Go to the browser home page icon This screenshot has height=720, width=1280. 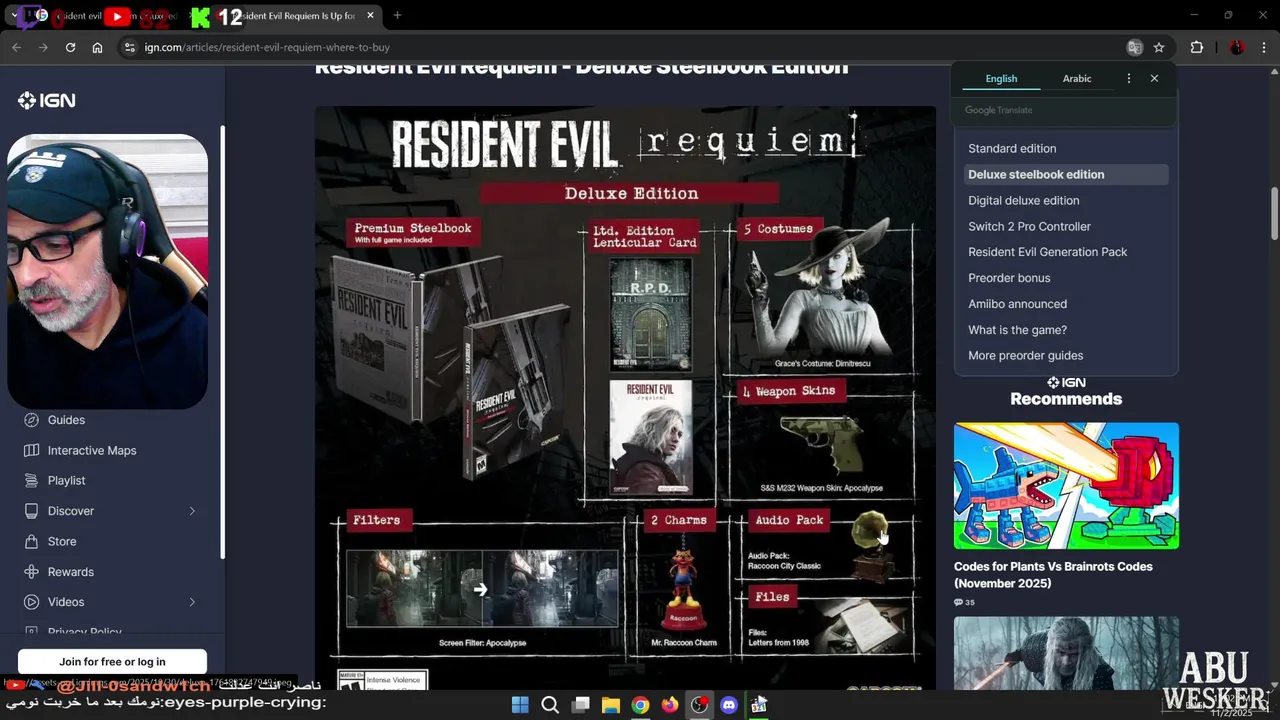point(97,47)
